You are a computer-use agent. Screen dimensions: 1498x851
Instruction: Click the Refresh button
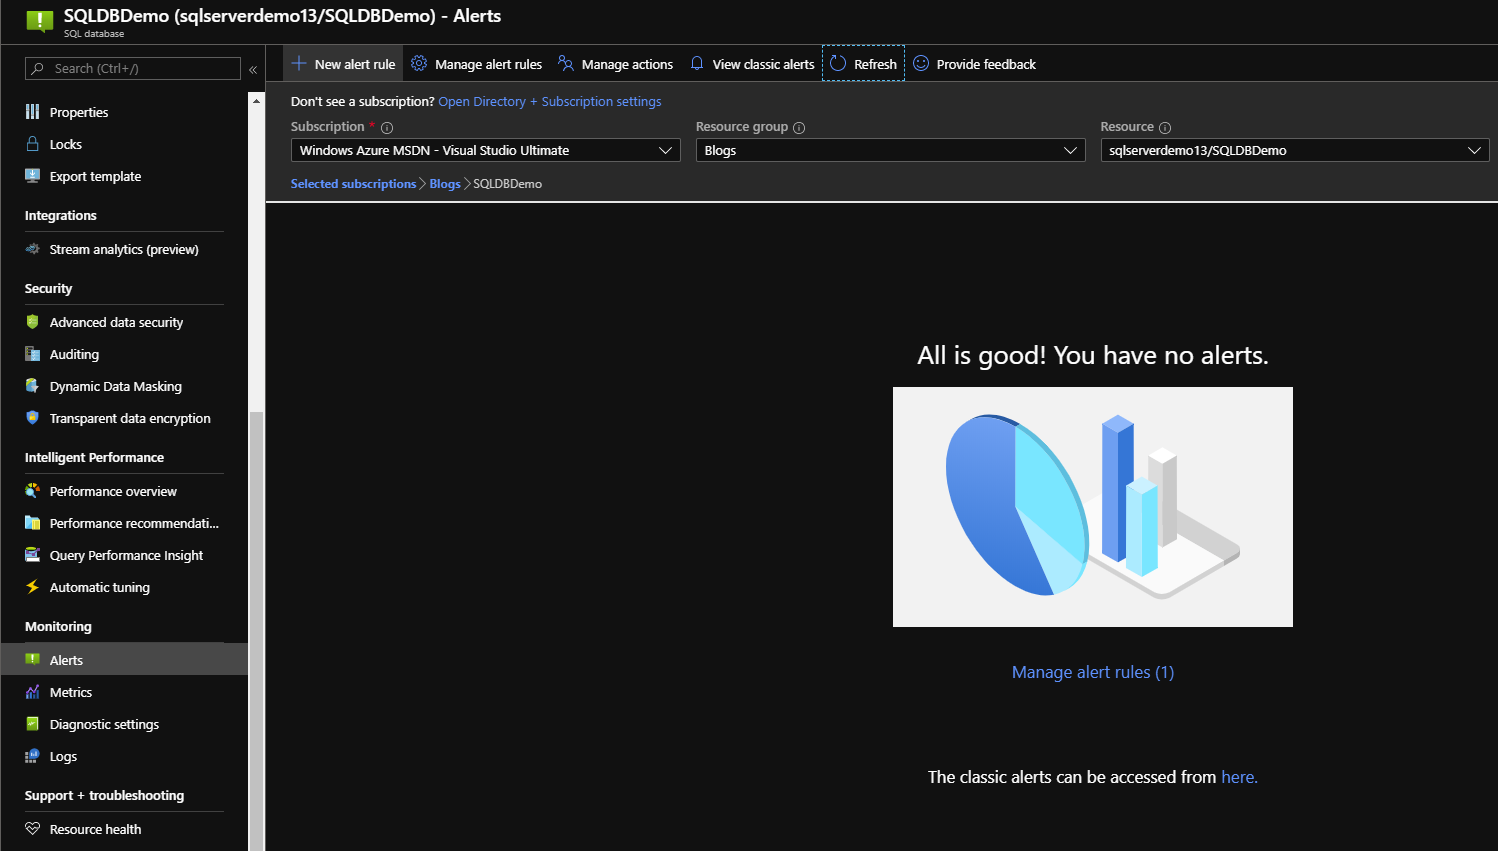tap(862, 63)
